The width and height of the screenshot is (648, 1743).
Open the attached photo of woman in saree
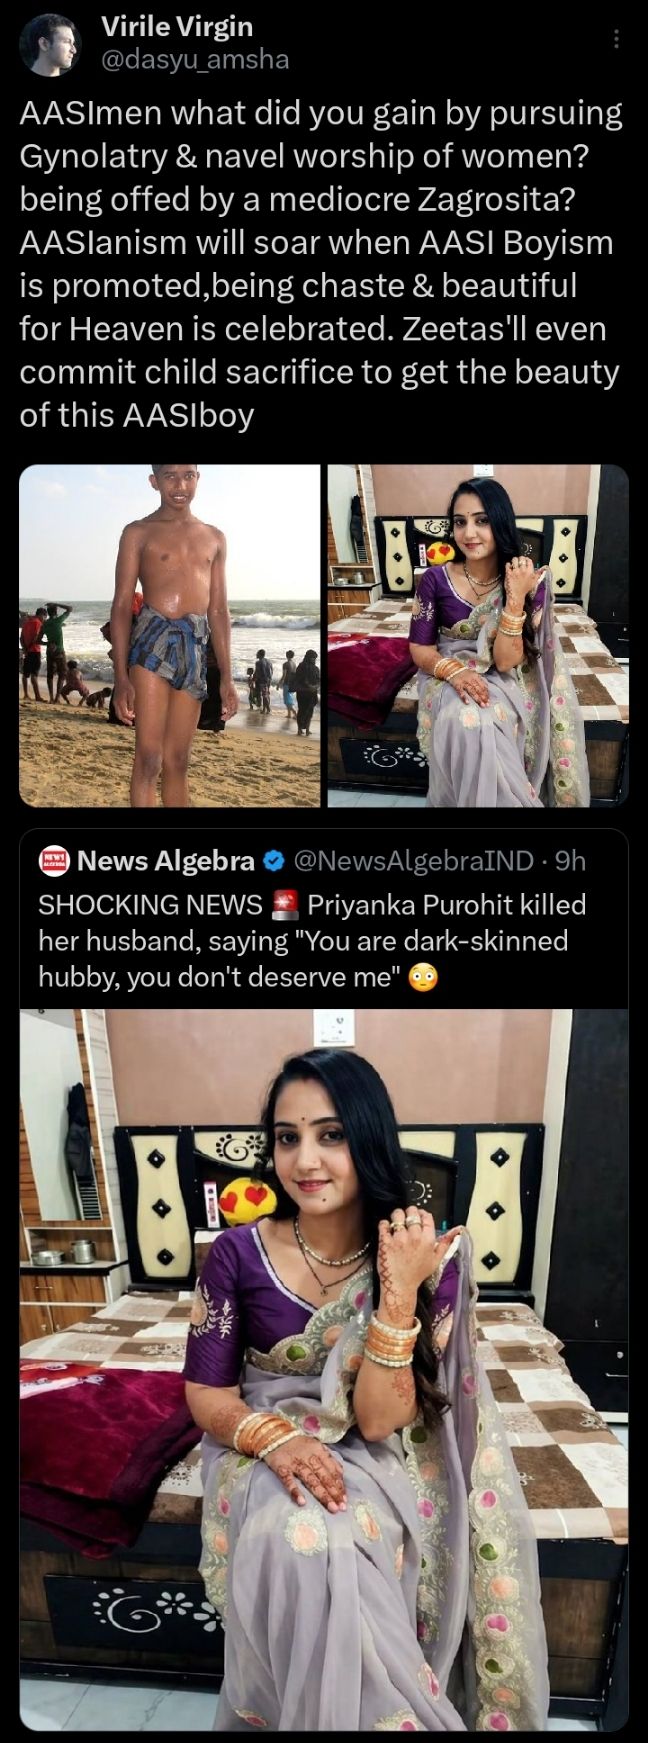478,635
